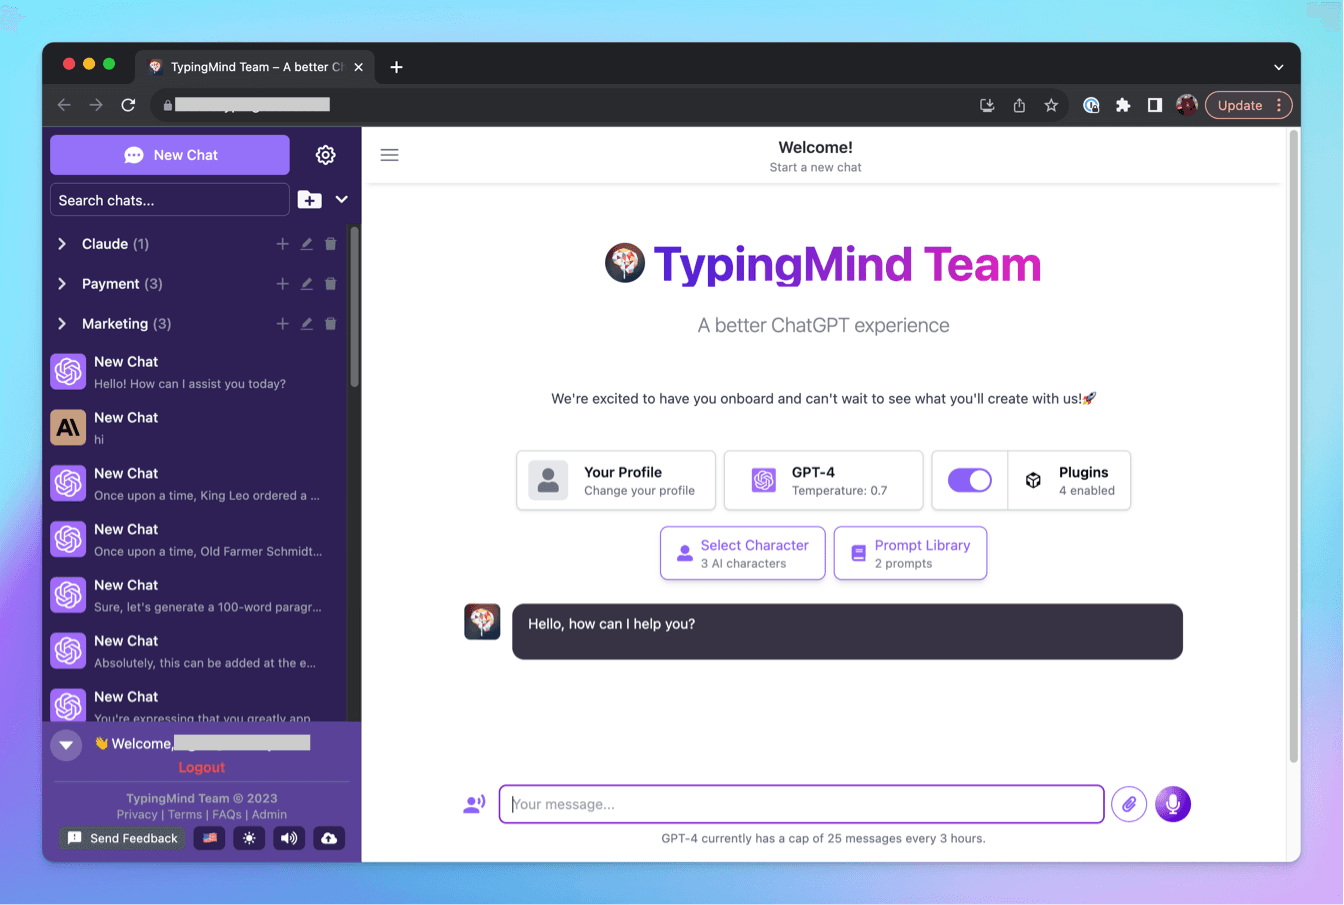Viewport: 1344px width, 905px height.
Task: Mute sound with the speaker icon
Action: tap(289, 838)
